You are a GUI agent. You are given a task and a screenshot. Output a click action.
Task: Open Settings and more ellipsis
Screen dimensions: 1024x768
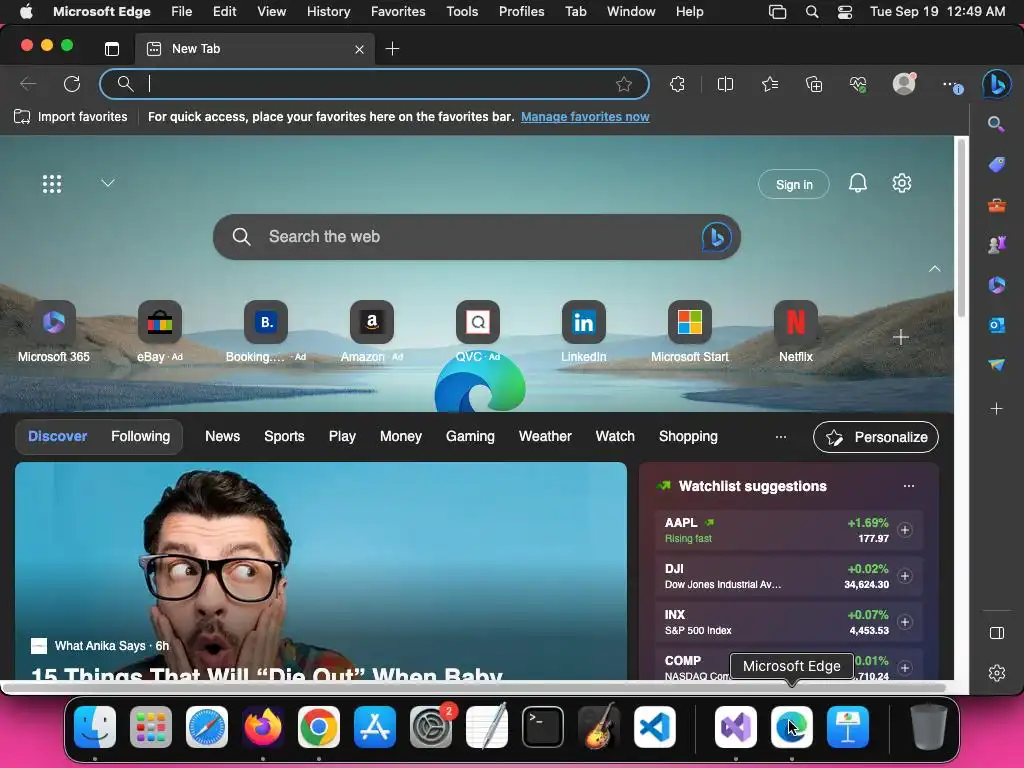[x=950, y=84]
